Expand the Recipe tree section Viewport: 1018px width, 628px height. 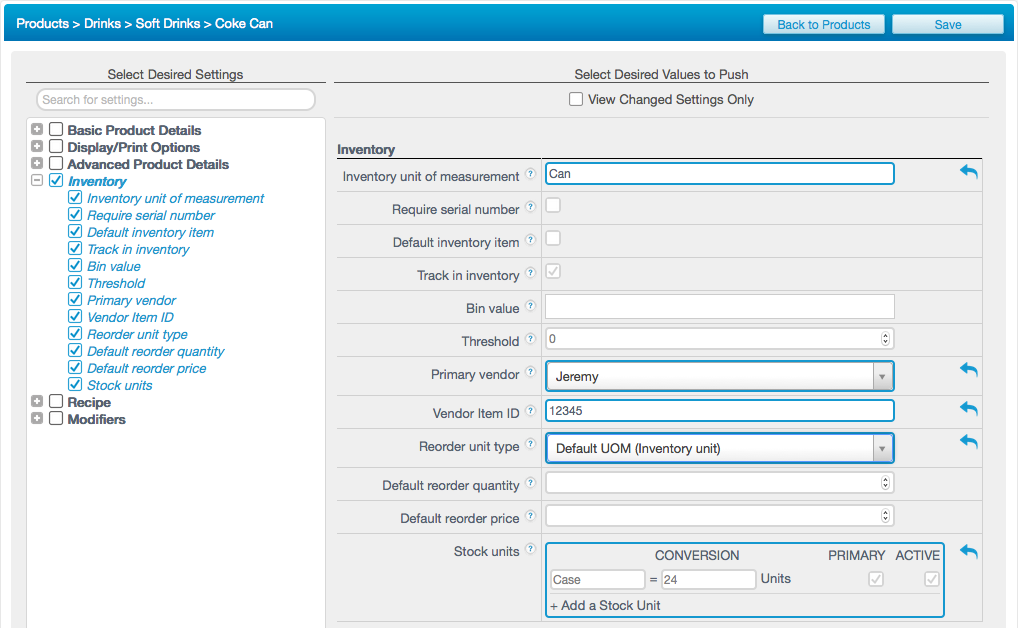[36, 402]
